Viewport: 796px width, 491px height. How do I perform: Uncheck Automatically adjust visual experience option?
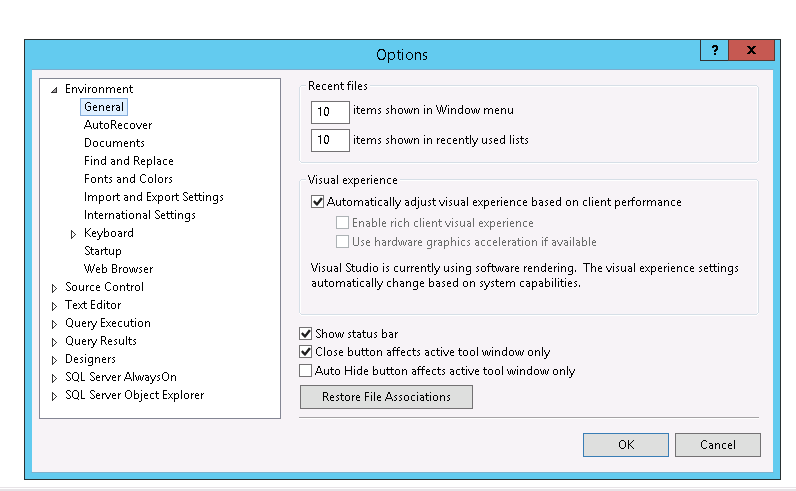click(x=318, y=202)
